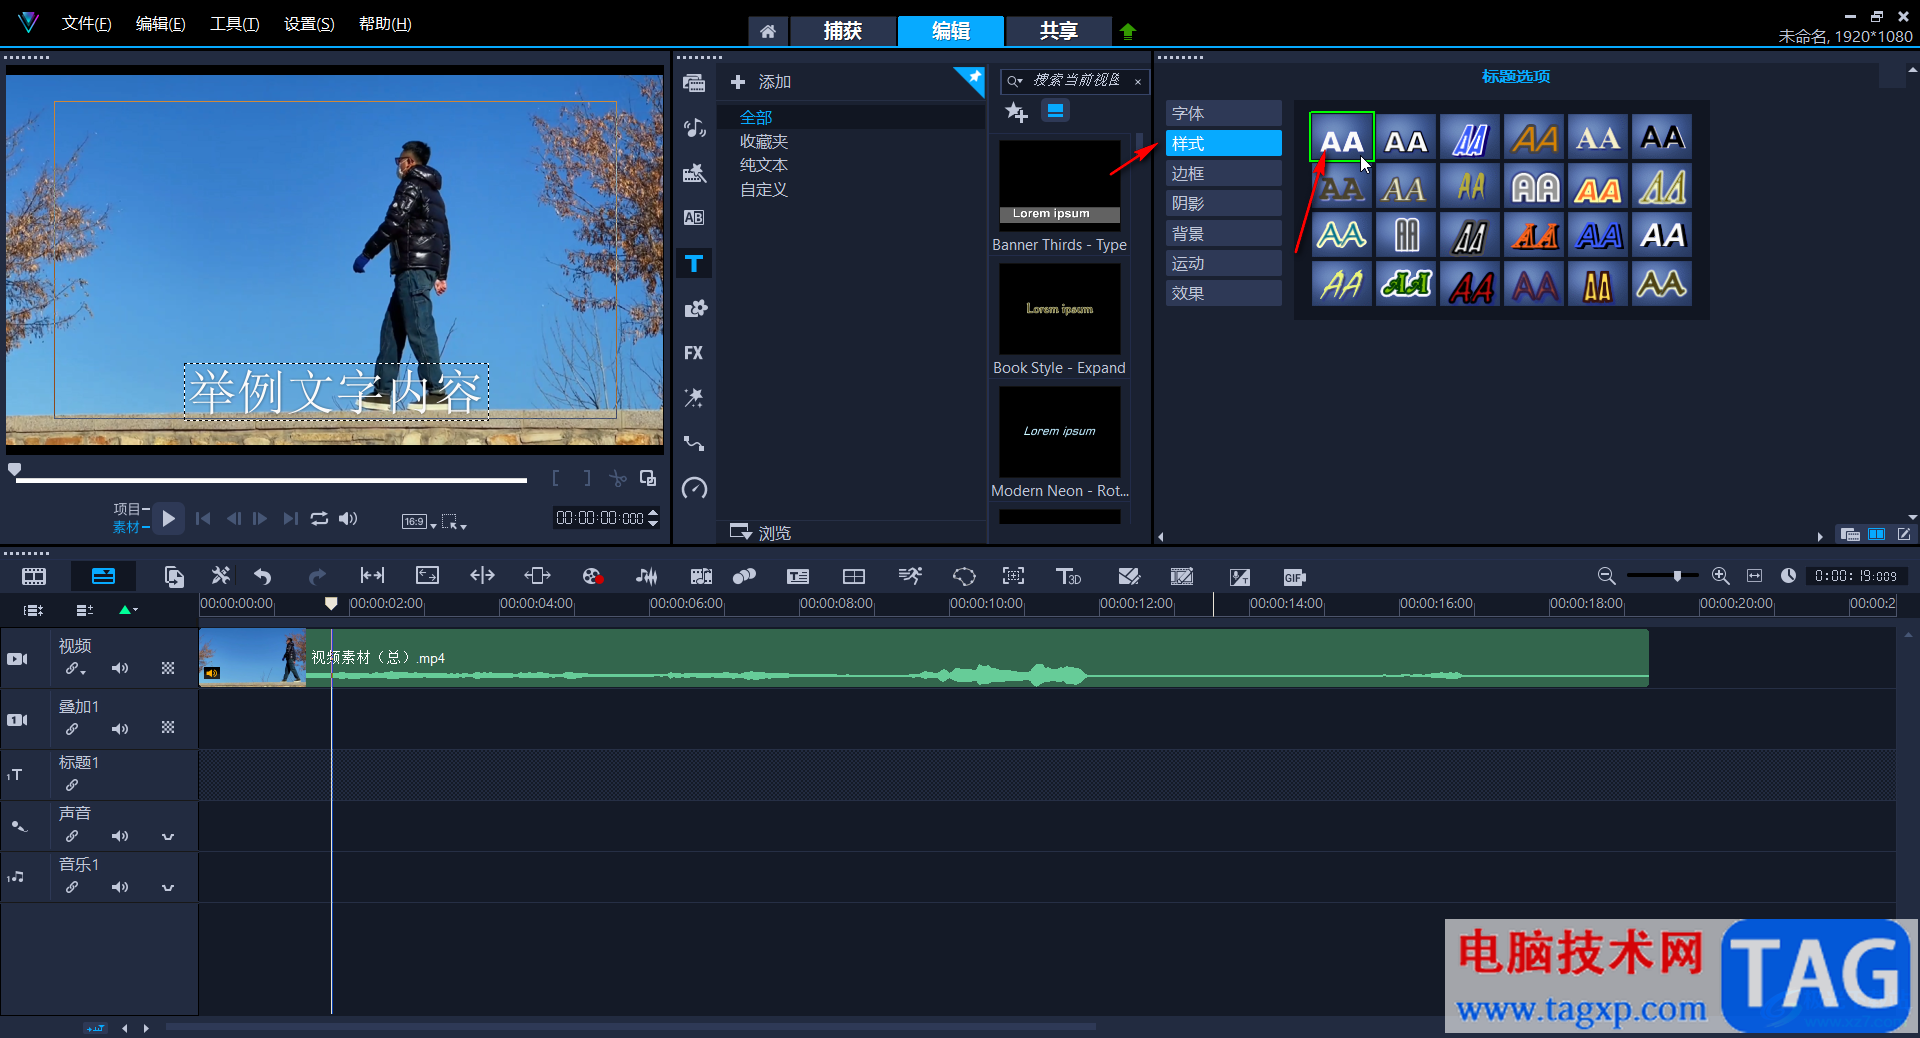Open the FX filters library

tap(694, 353)
